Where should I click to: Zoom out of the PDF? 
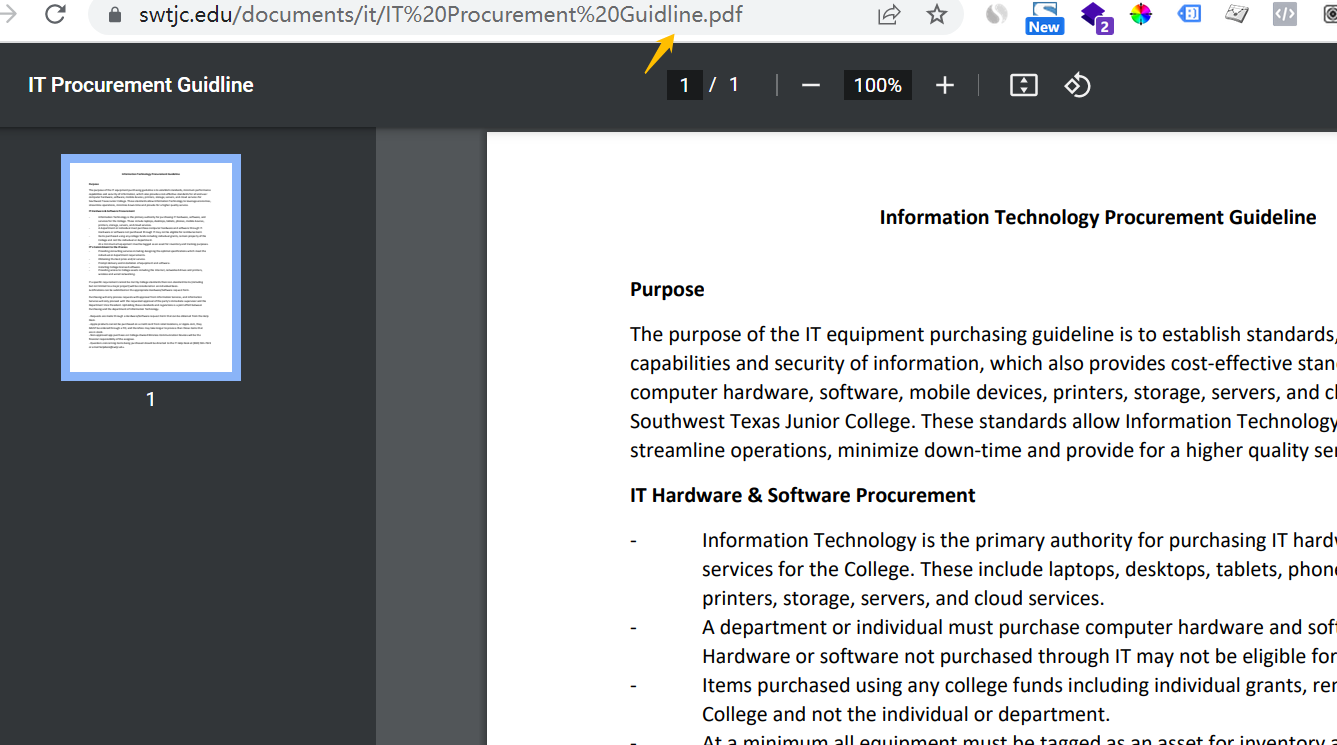click(x=811, y=85)
